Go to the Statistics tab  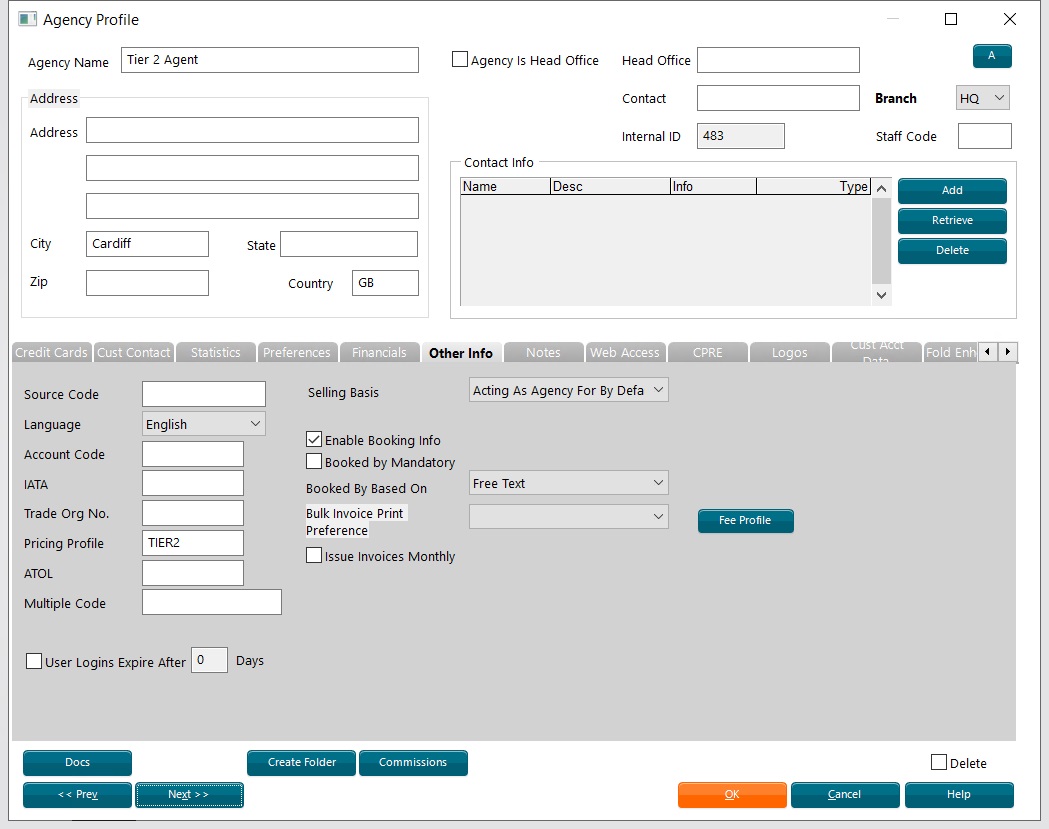pyautogui.click(x=215, y=353)
